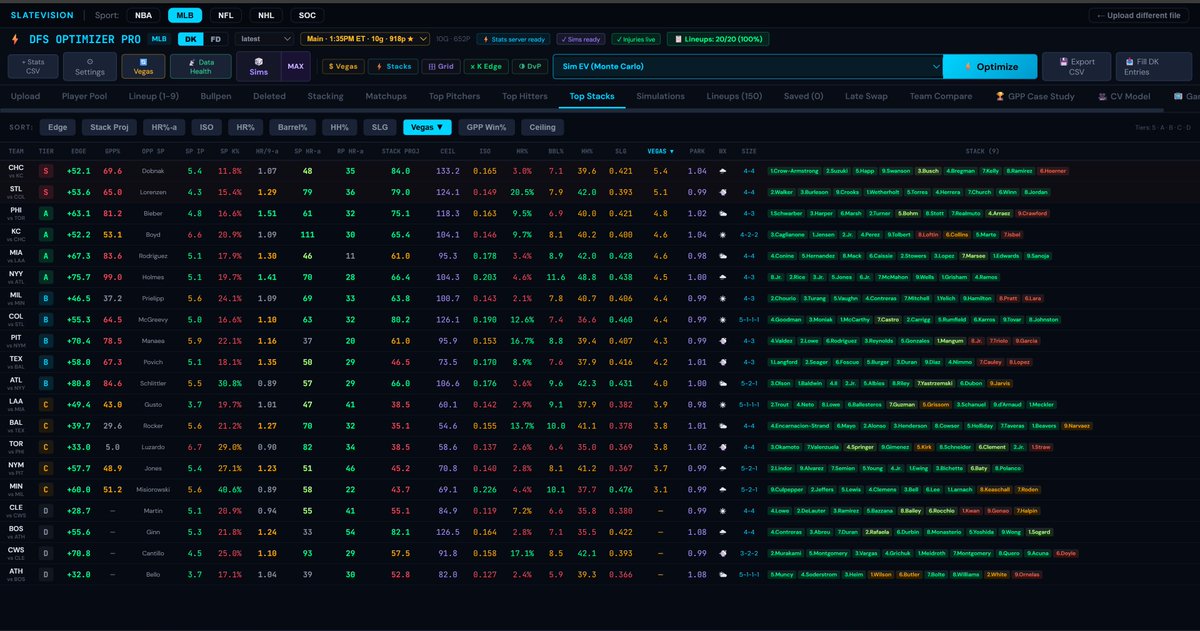Open the Sim EV (Monte Carlo) dropdown
The height and width of the screenshot is (631, 1200).
pos(749,66)
